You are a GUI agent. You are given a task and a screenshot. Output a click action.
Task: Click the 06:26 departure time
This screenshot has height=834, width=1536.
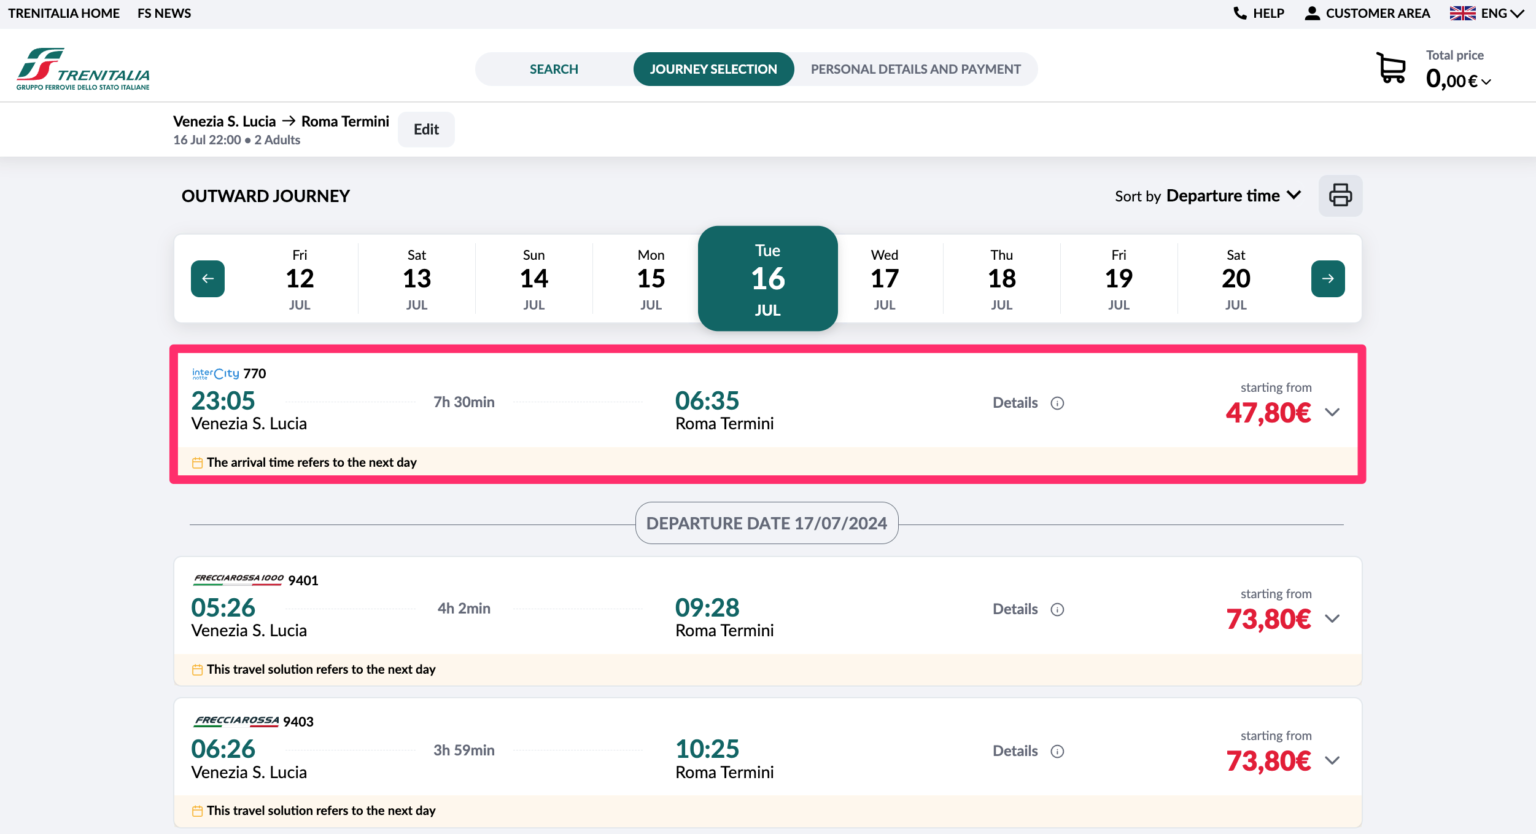(223, 749)
